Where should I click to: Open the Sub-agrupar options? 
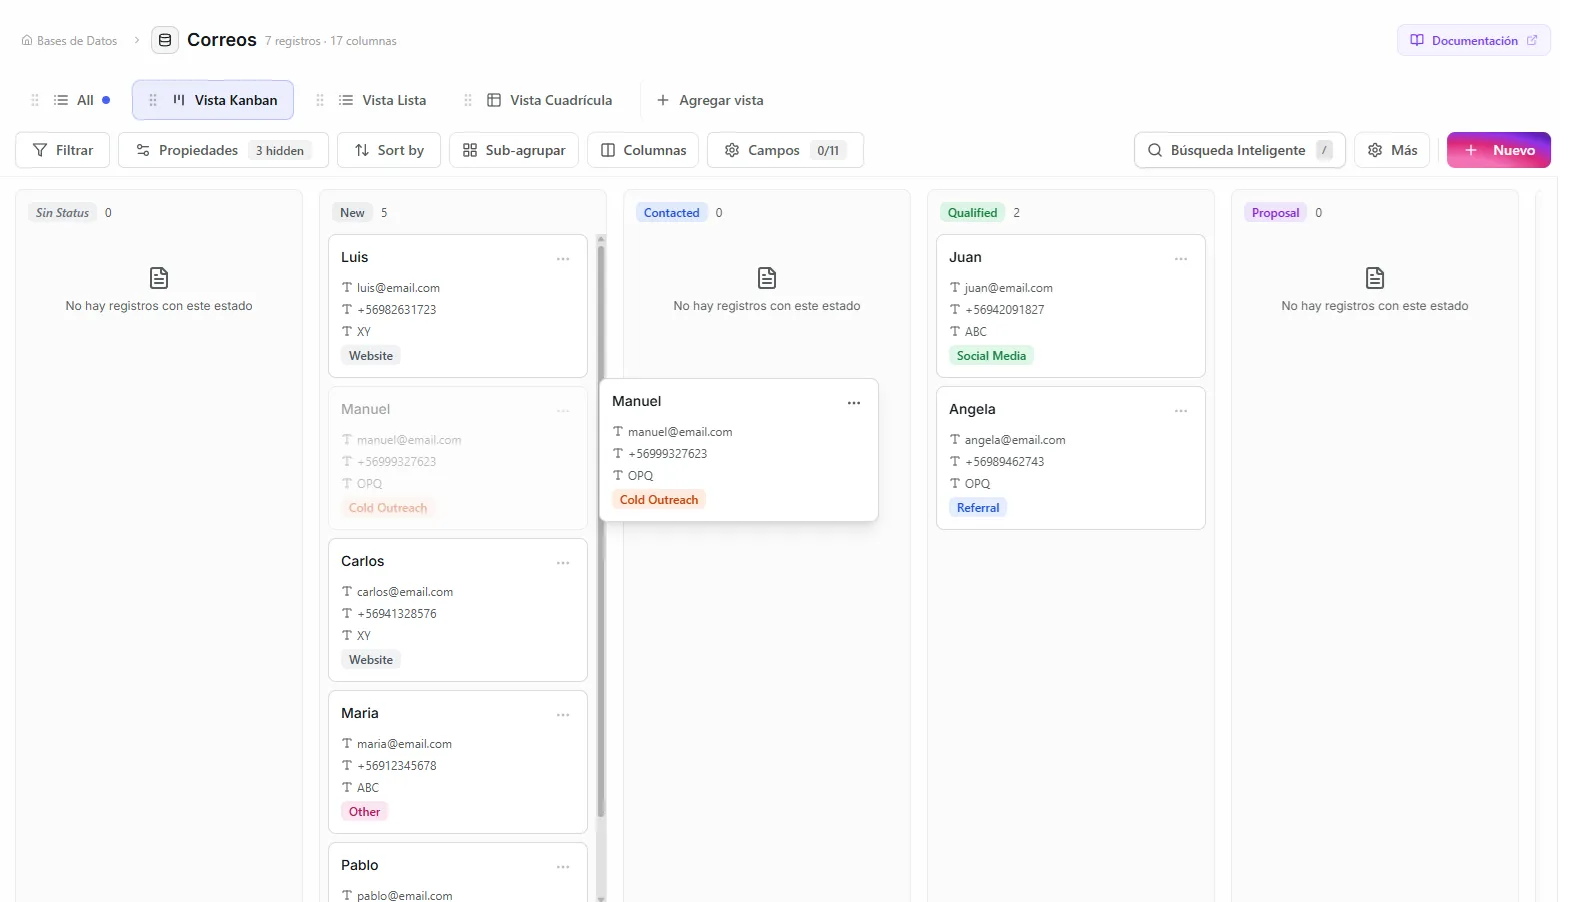[514, 150]
